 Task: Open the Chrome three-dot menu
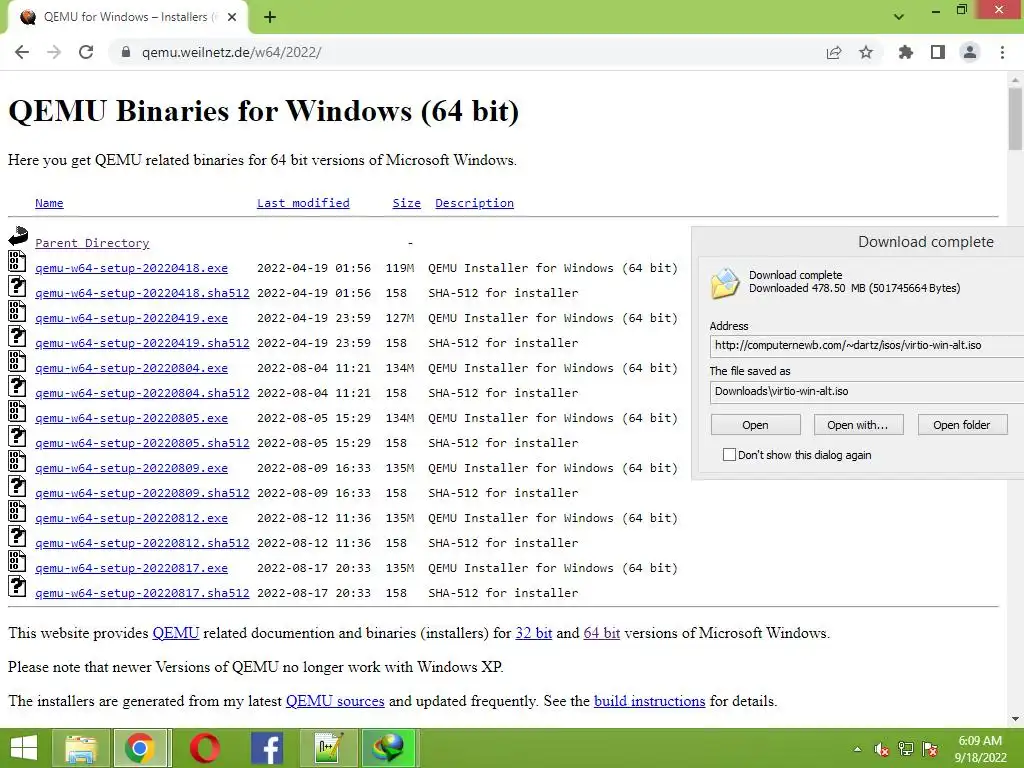[x=1002, y=52]
